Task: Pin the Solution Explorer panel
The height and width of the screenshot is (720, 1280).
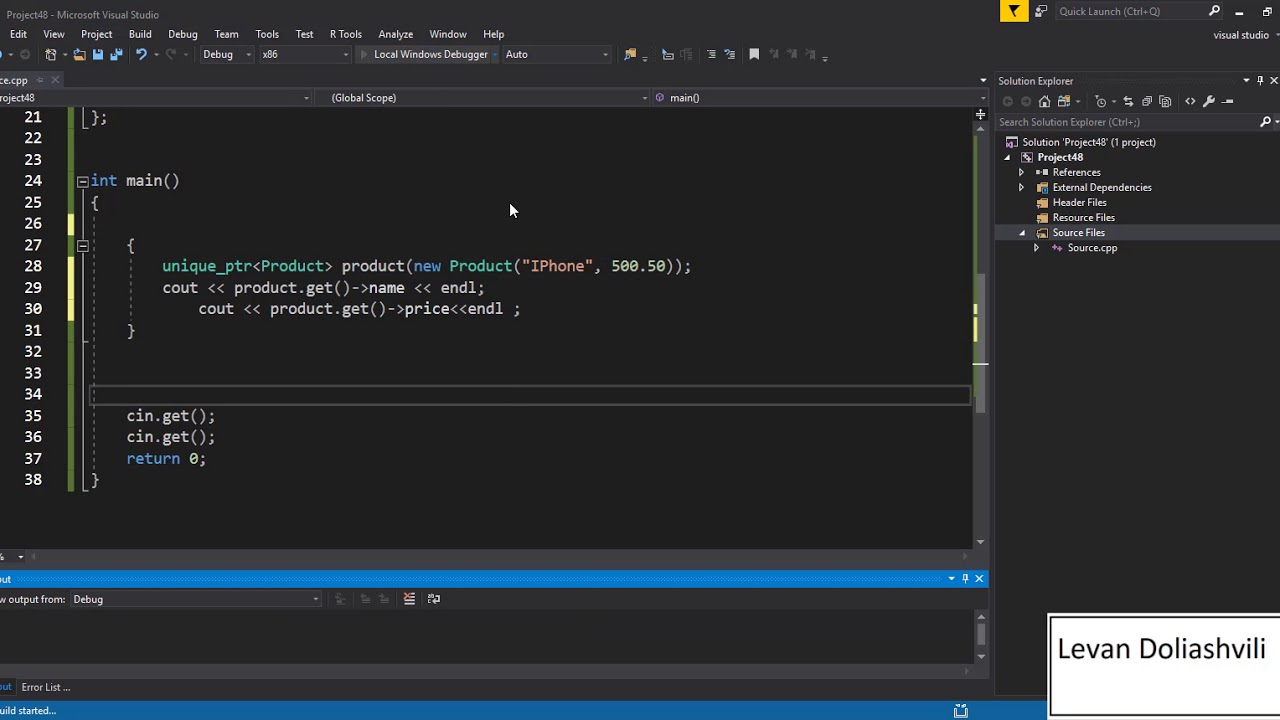Action: (x=1260, y=80)
